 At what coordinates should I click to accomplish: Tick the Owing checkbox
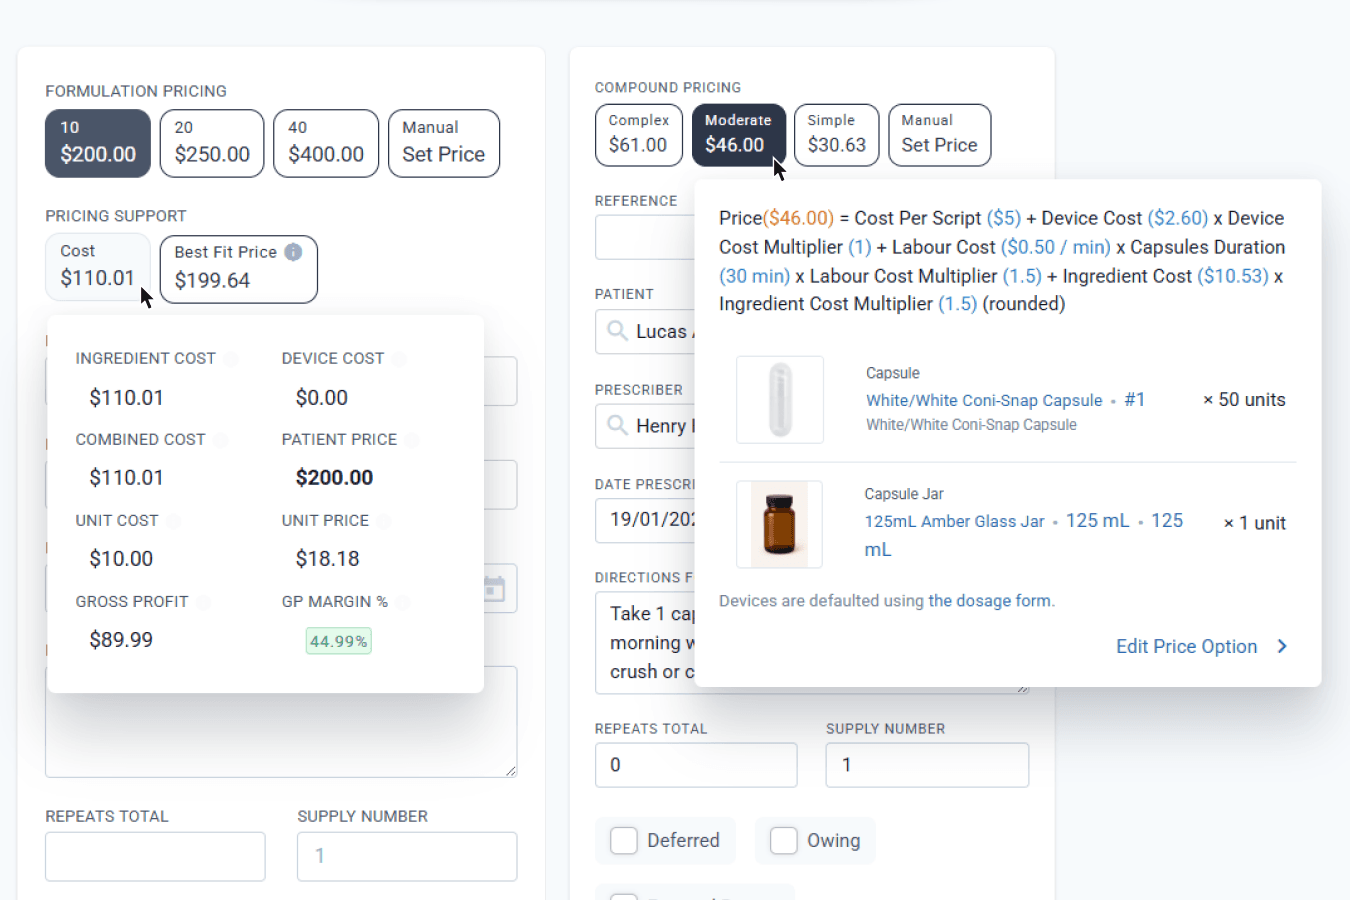point(784,841)
